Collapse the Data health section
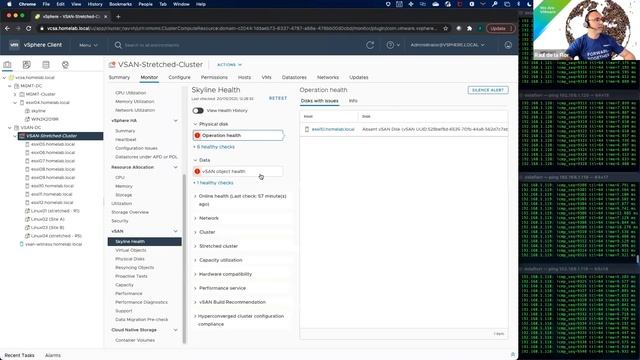Image resolution: width=640 pixels, height=360 pixels. point(195,160)
